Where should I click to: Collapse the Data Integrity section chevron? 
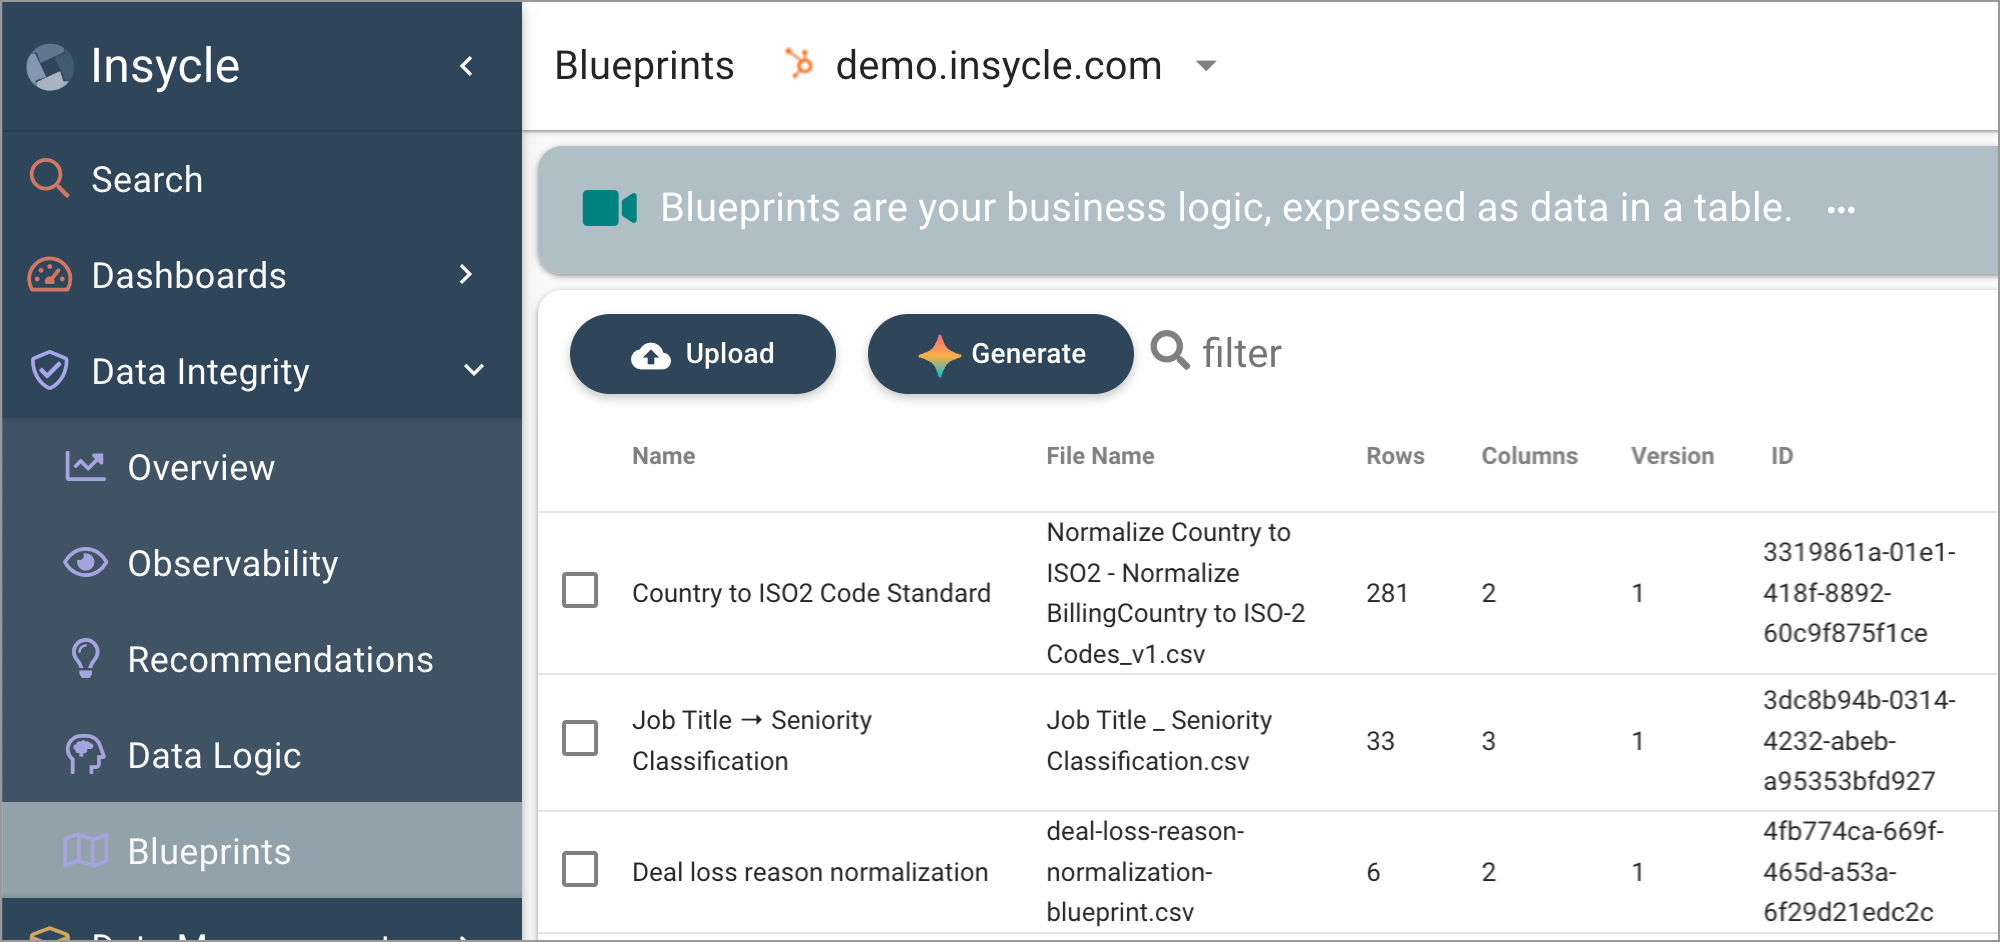[474, 370]
